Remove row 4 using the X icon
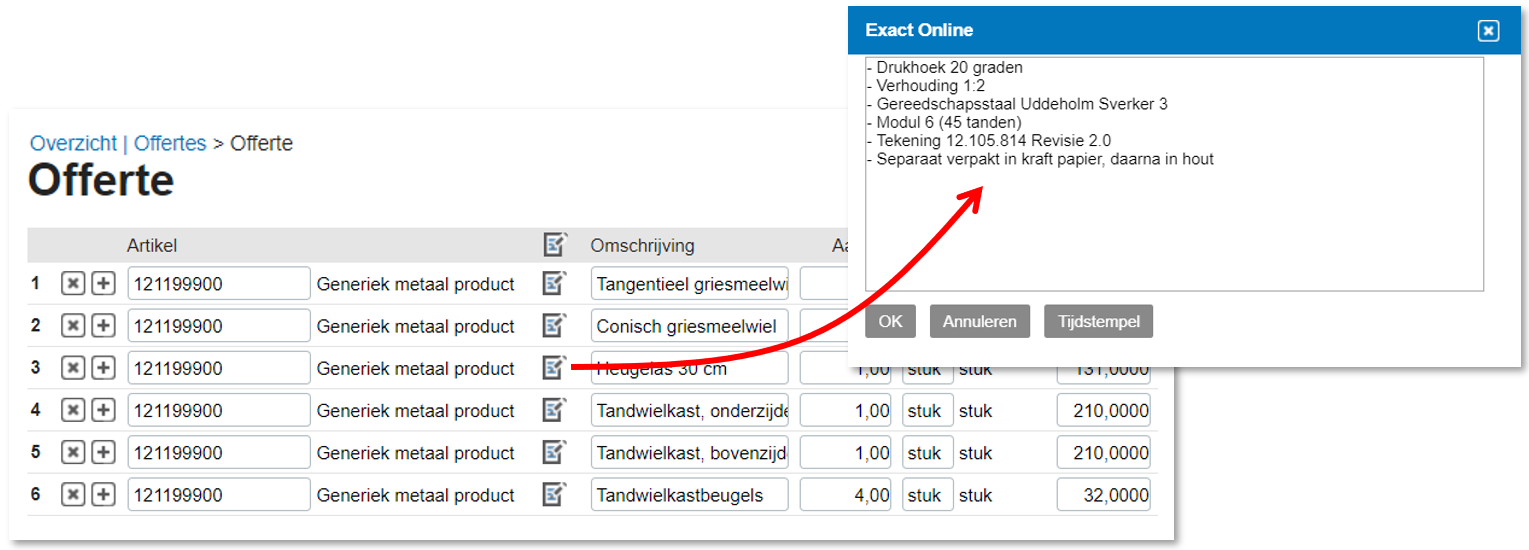The height and width of the screenshot is (550, 1529). 72,410
